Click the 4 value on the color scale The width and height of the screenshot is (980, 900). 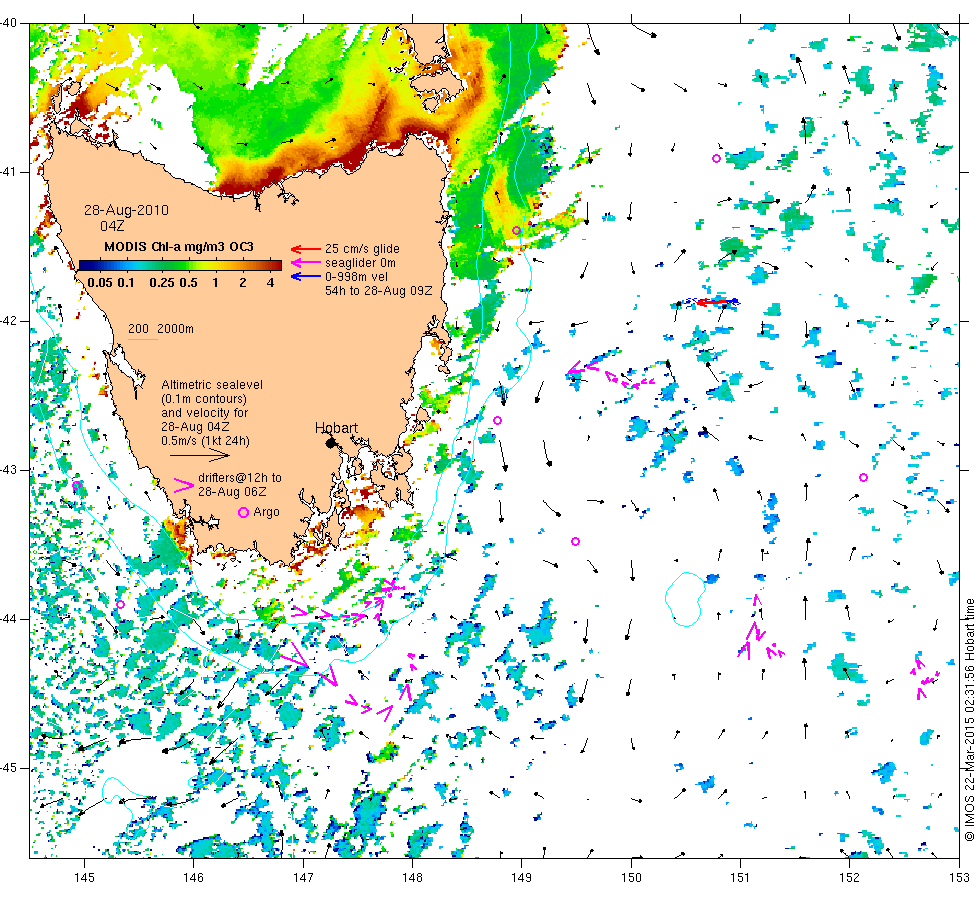pos(271,282)
